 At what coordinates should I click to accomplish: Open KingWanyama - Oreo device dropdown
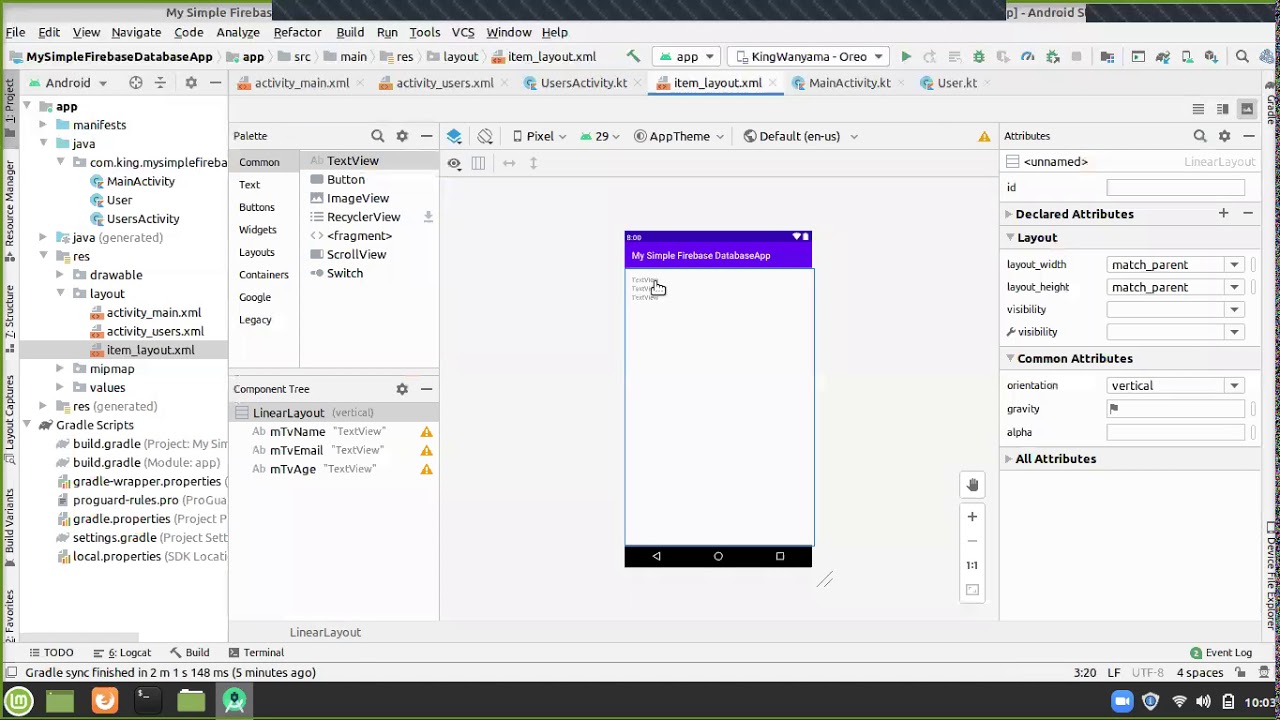(x=808, y=57)
